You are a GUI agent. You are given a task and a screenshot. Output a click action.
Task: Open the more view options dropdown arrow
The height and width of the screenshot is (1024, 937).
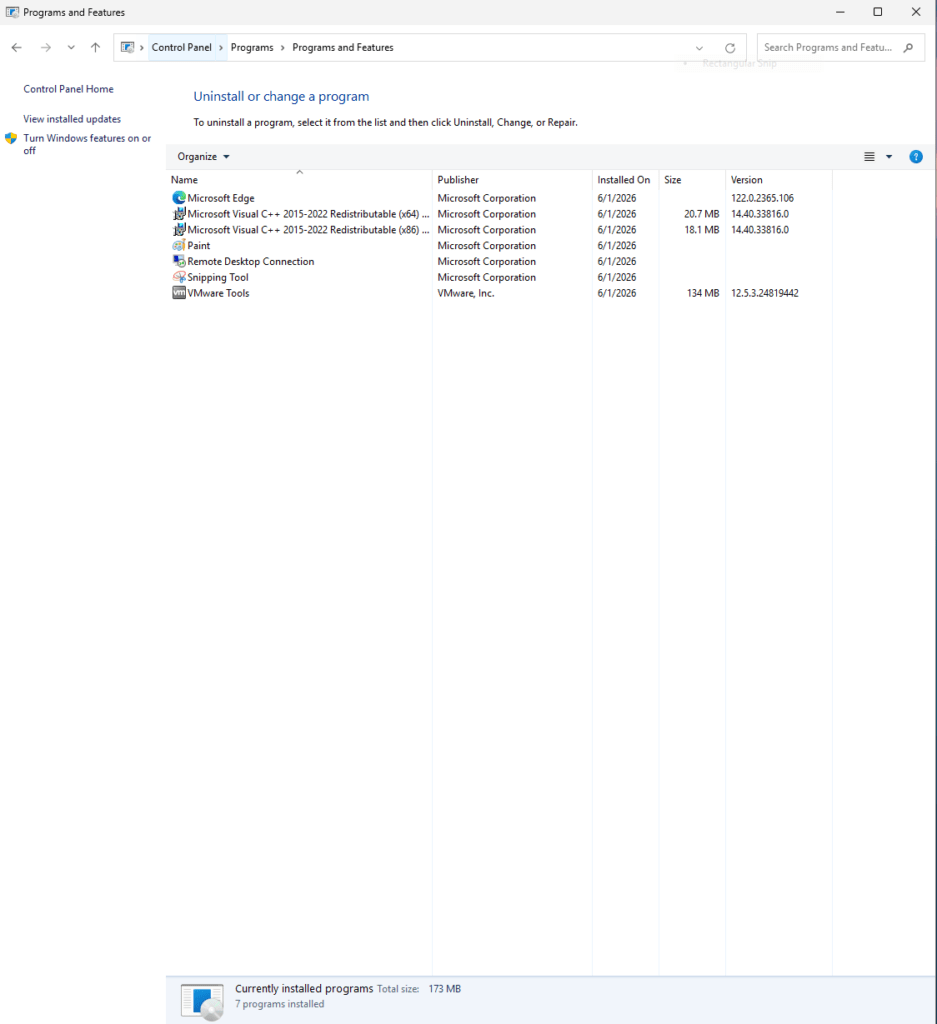(x=889, y=157)
